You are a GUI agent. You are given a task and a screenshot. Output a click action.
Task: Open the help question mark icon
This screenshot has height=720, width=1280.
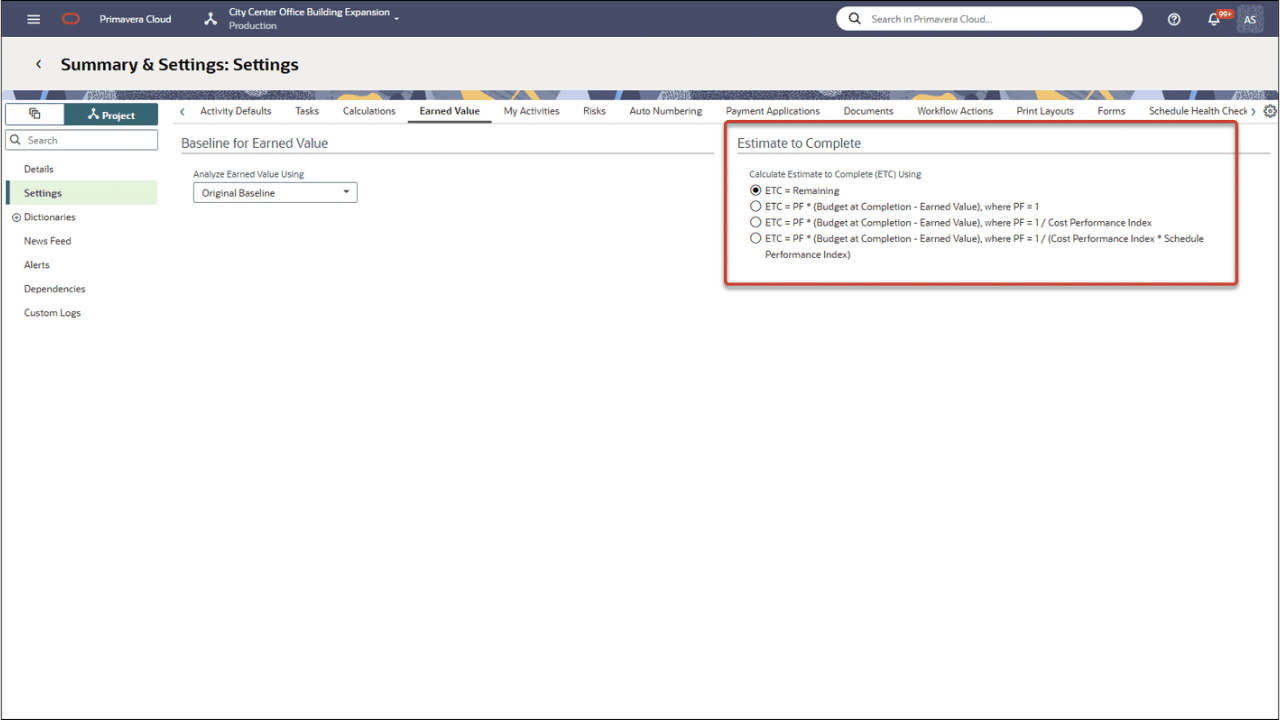coord(1174,19)
